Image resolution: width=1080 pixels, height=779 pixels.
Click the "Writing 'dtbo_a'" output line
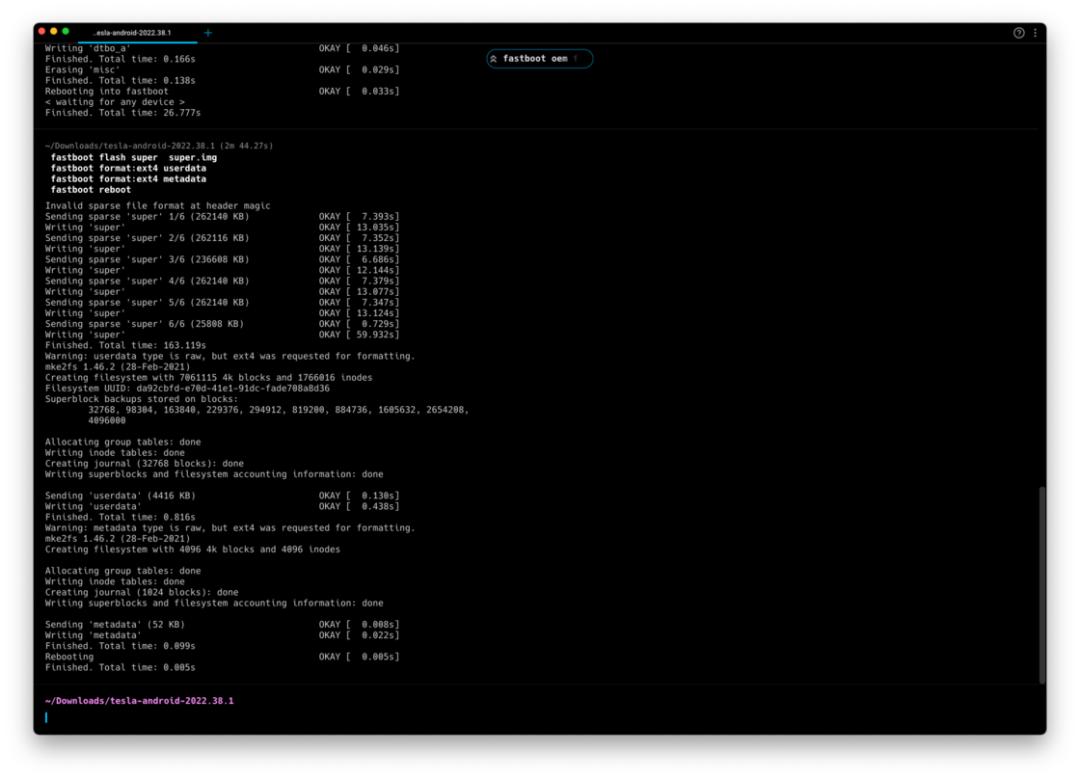[x=88, y=48]
